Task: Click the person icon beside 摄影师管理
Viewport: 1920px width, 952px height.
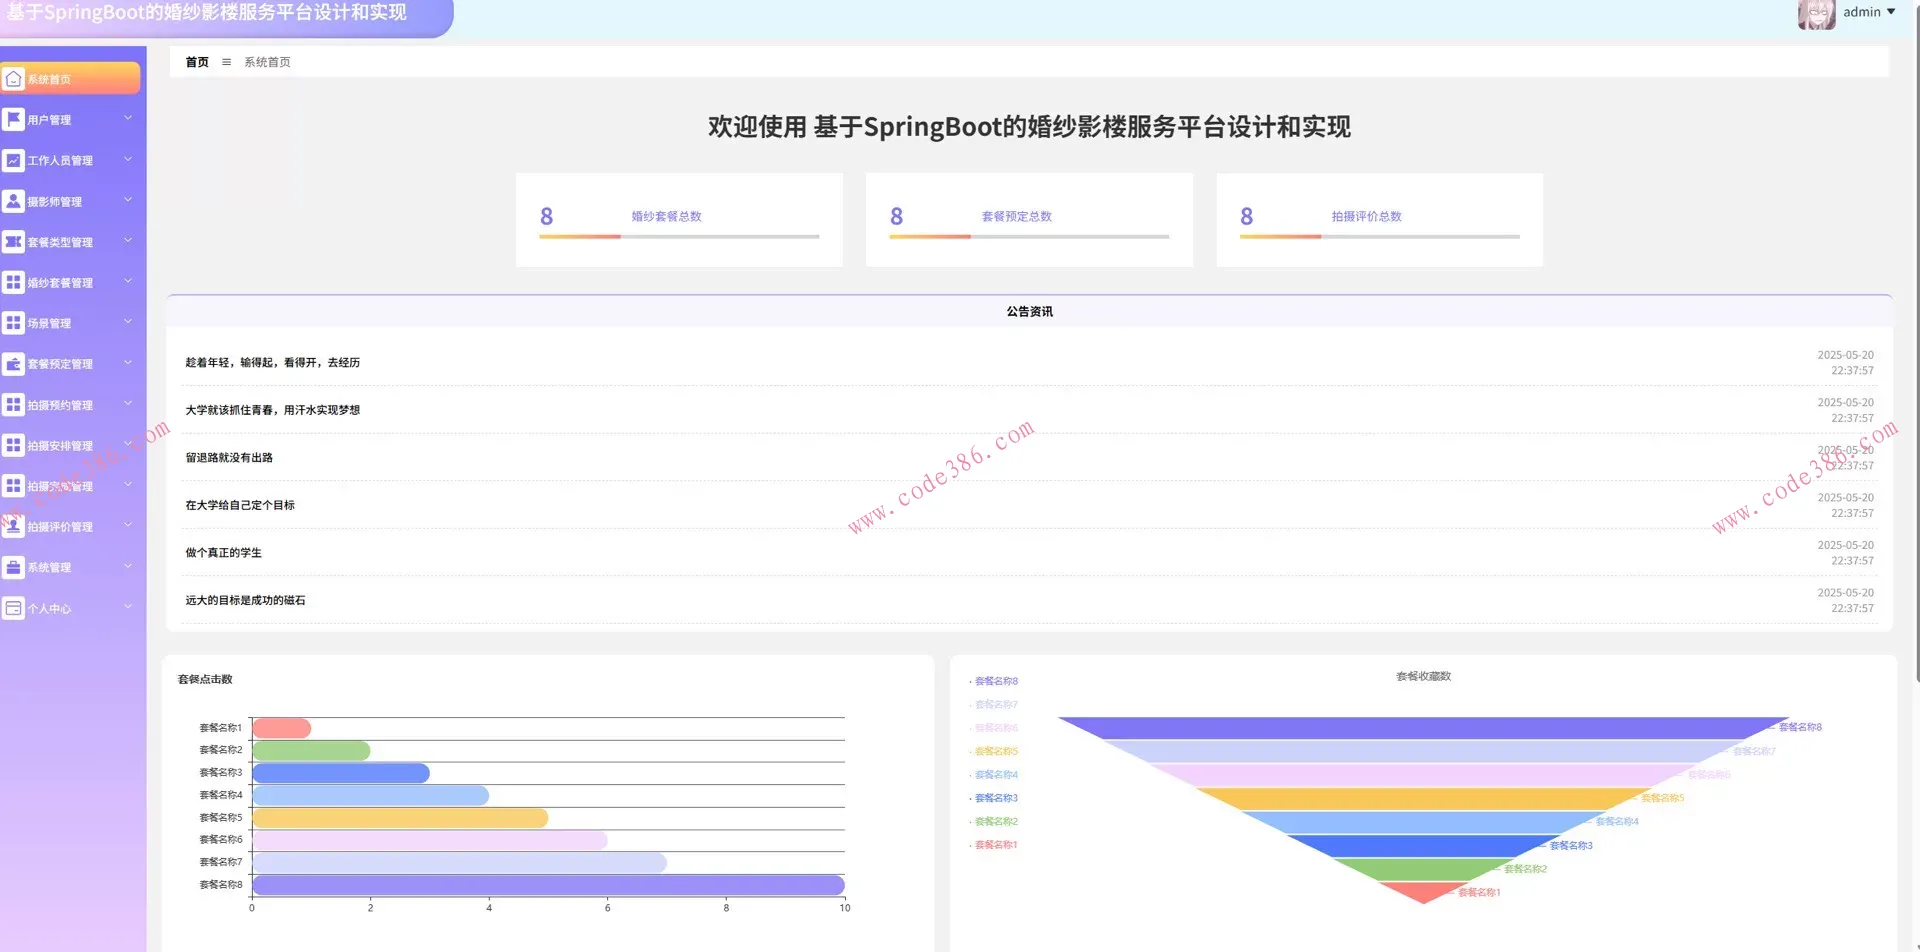Action: (13, 201)
